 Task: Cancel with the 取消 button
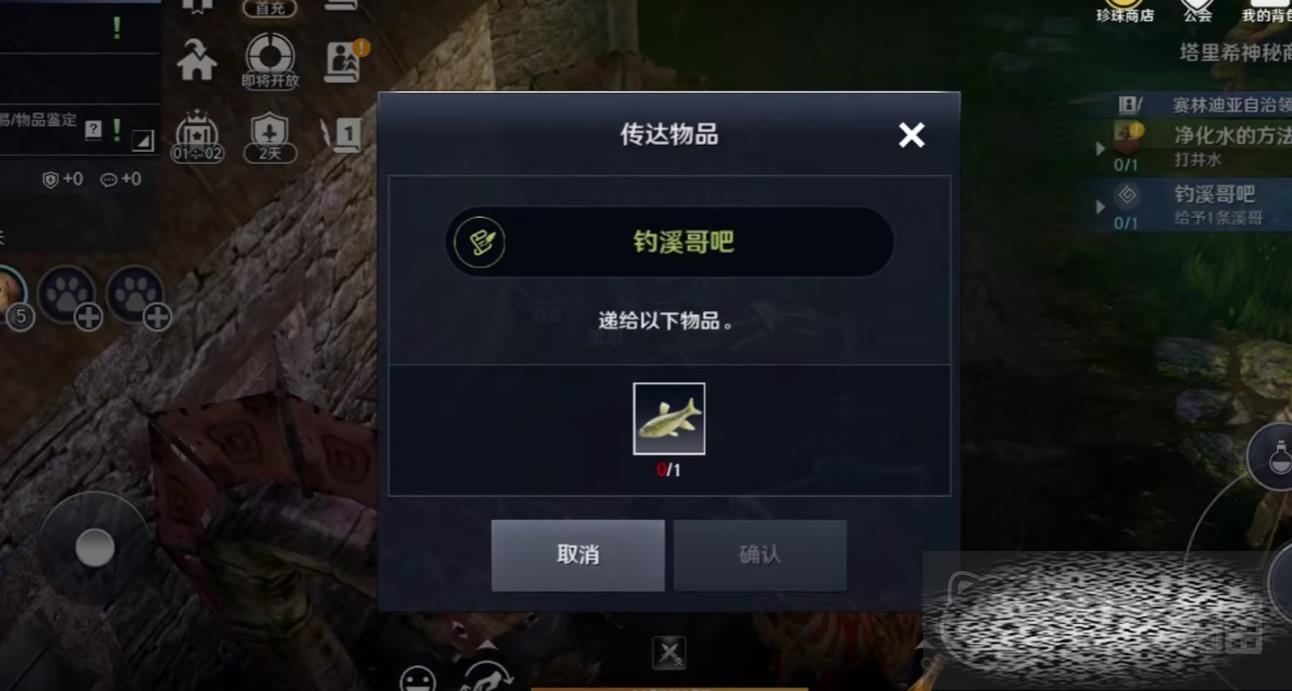pos(578,555)
